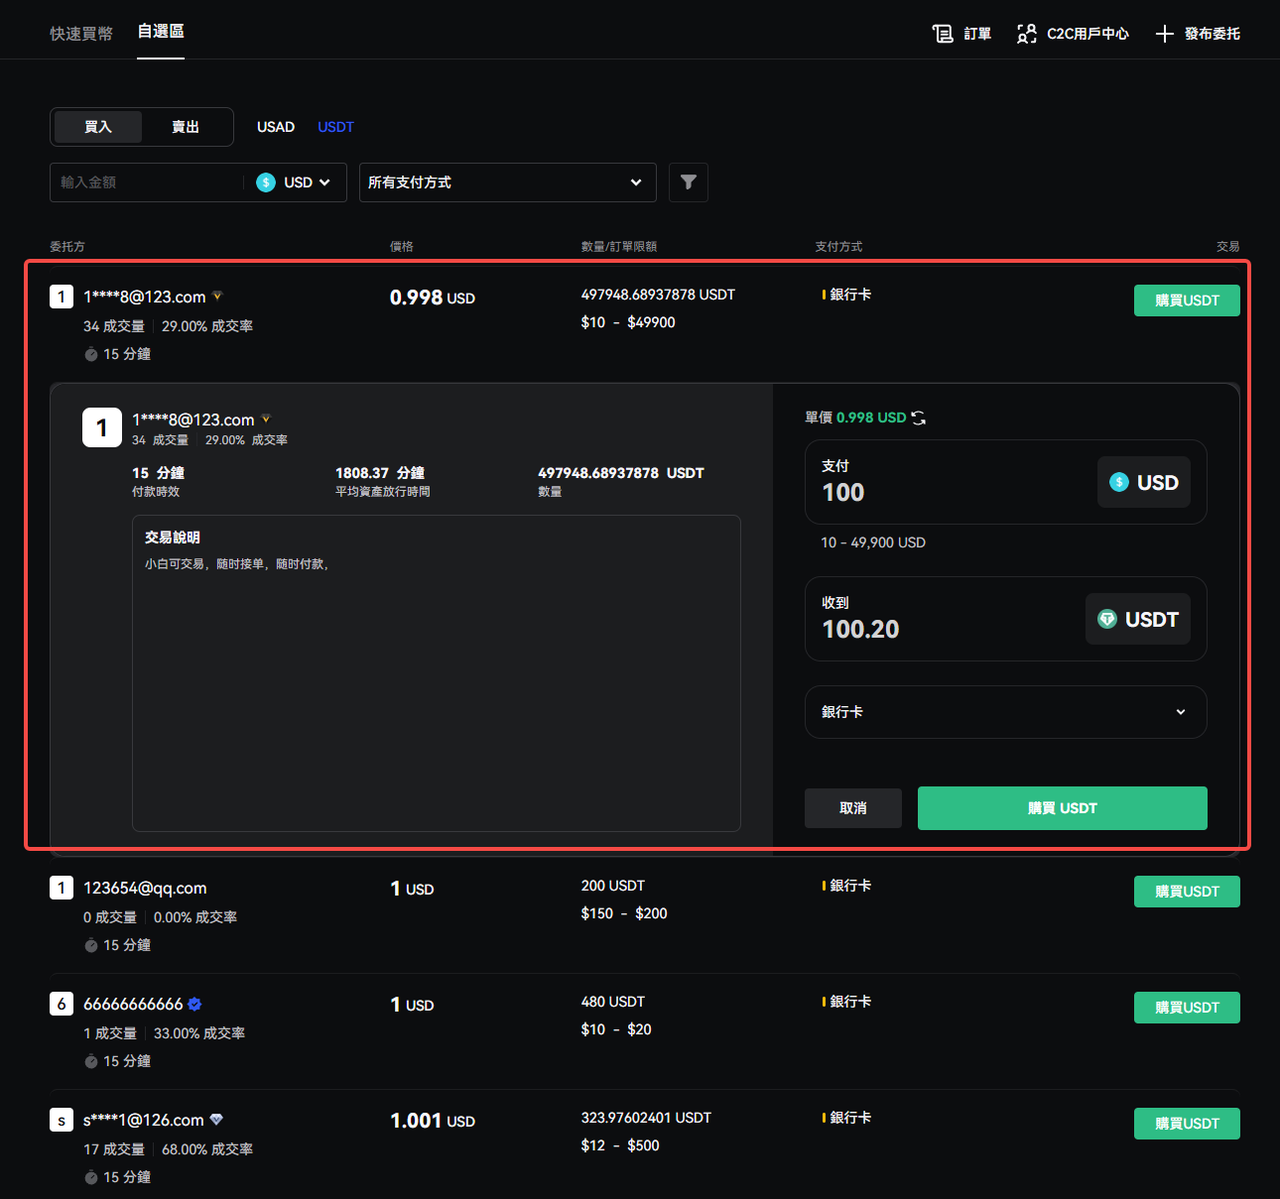Click 價格 column header
The image size is (1280, 1199).
point(402,246)
